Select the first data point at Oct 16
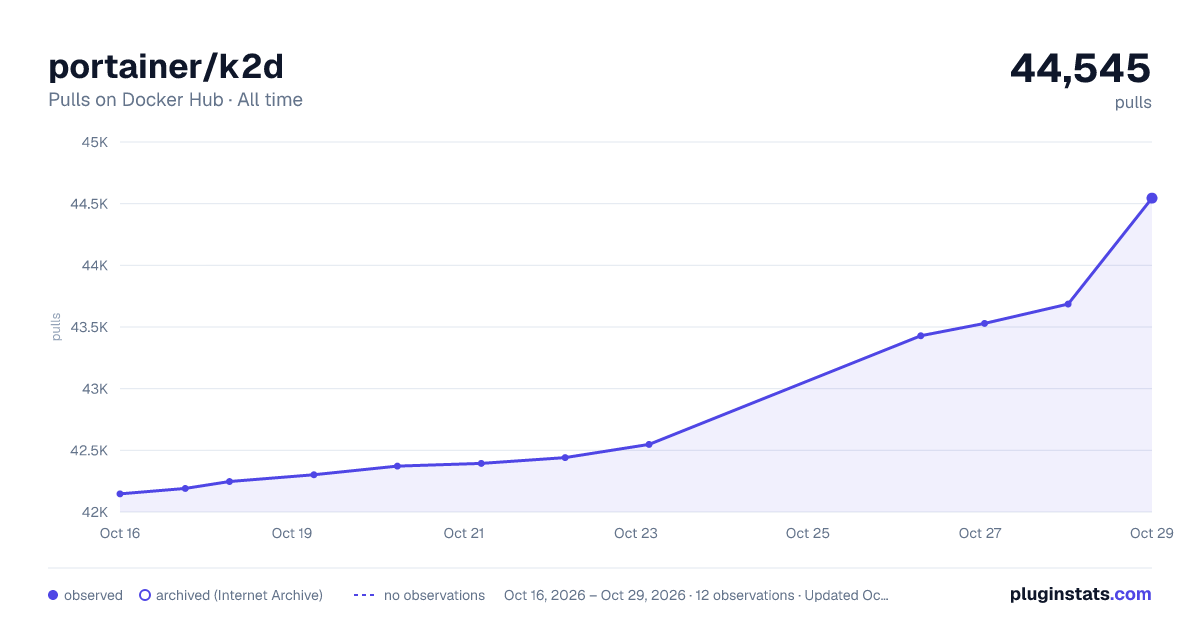The width and height of the screenshot is (1200, 630). (120, 494)
